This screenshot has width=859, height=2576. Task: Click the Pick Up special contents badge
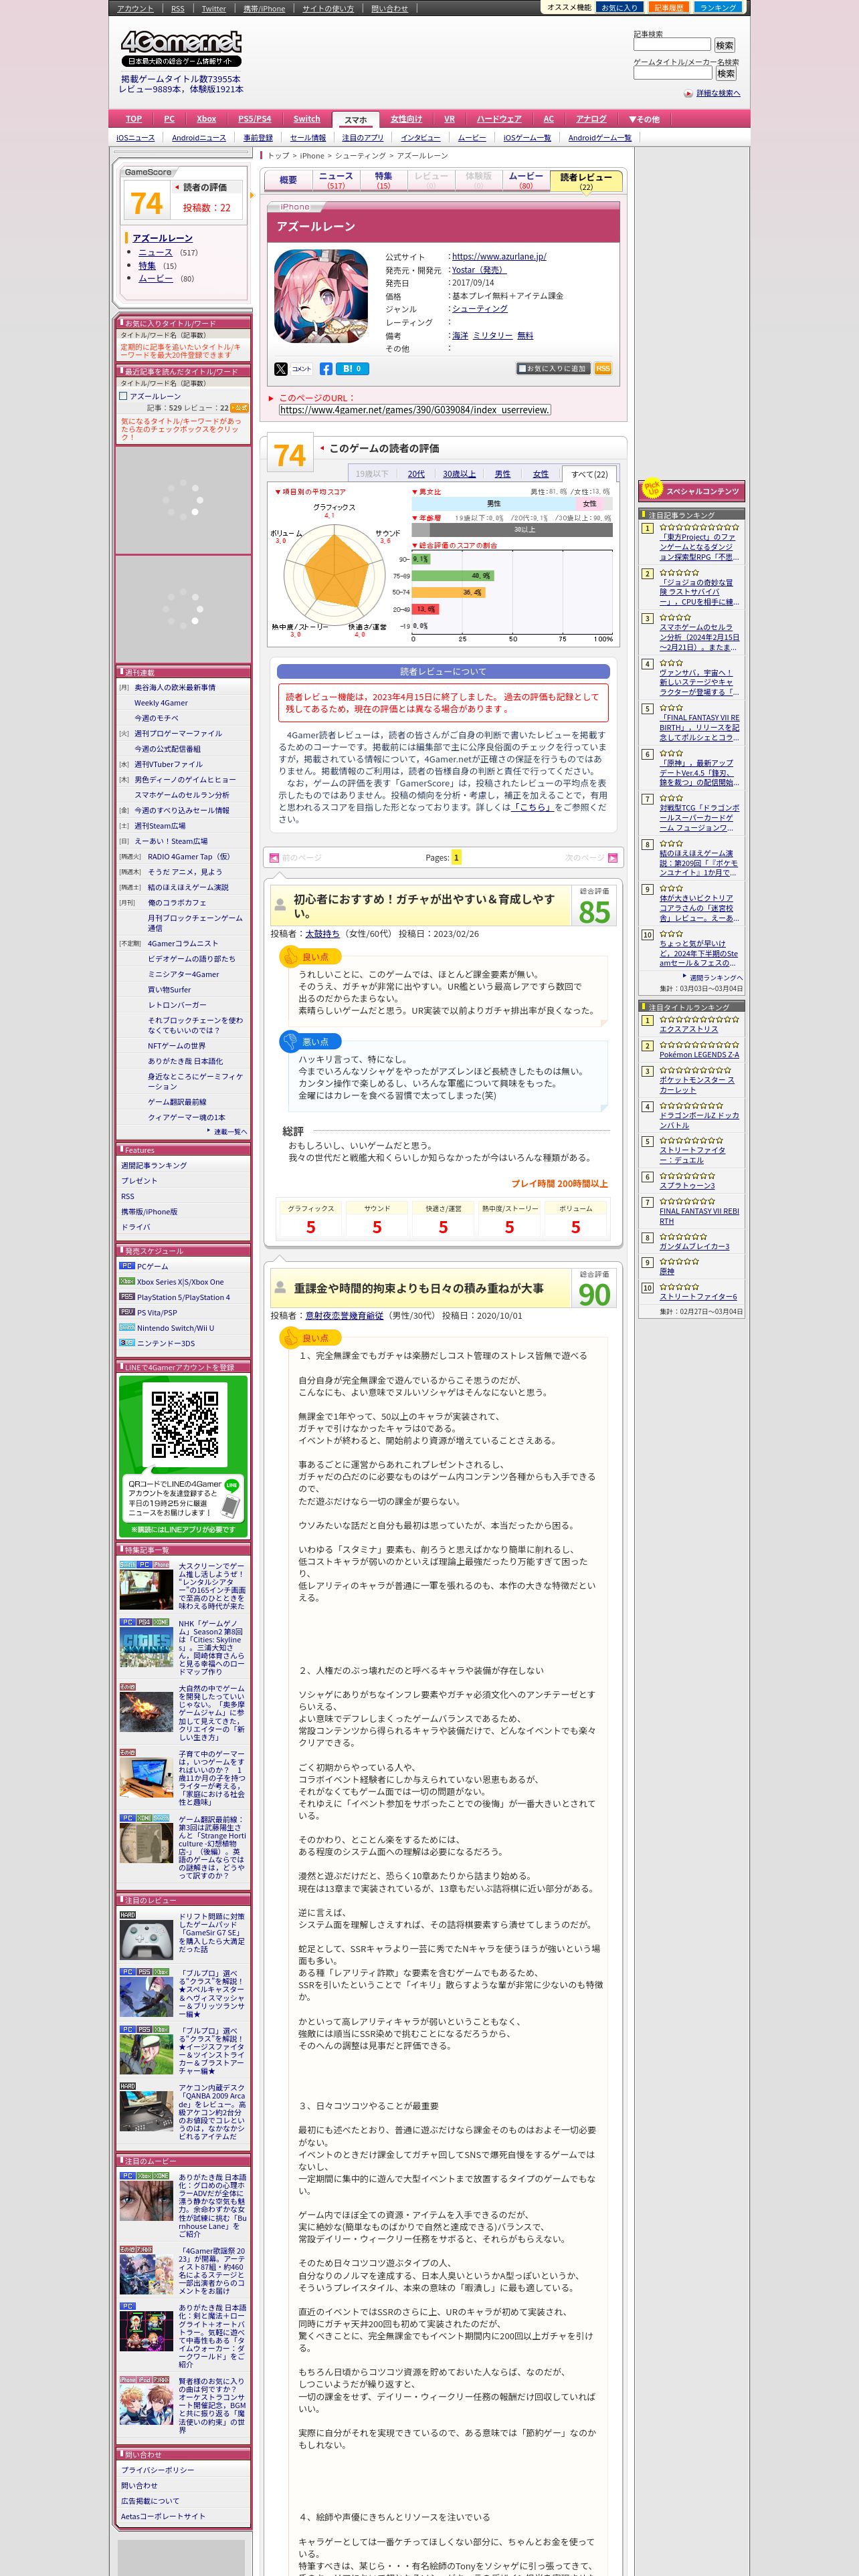(652, 488)
